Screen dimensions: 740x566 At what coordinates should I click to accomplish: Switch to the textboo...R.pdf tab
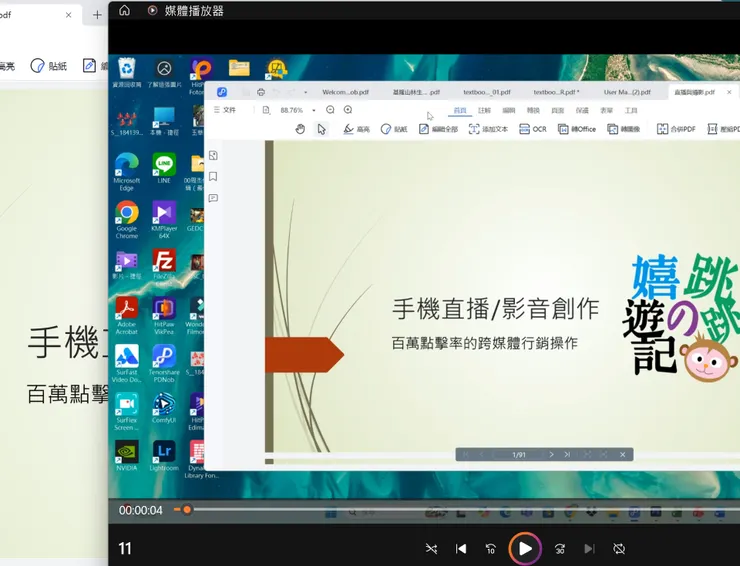pyautogui.click(x=556, y=92)
